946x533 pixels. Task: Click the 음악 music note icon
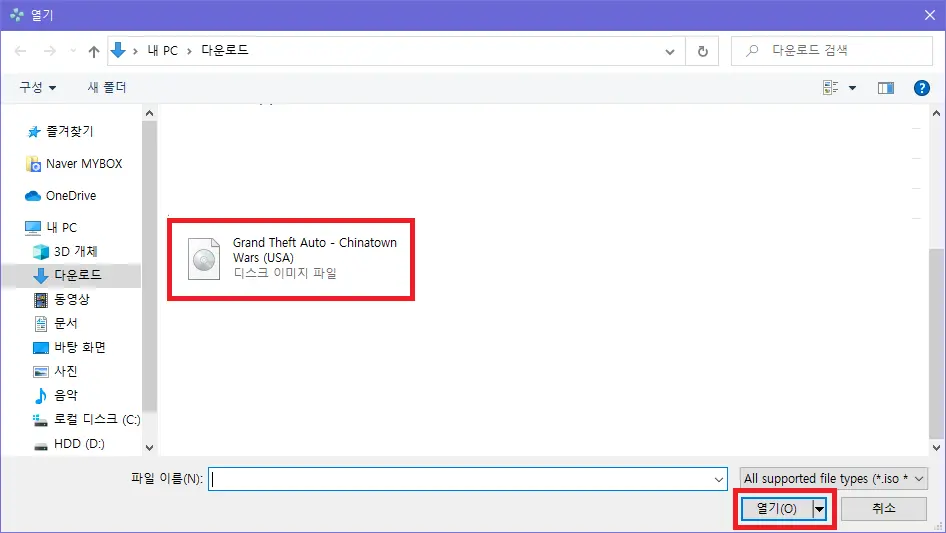pyautogui.click(x=40, y=395)
